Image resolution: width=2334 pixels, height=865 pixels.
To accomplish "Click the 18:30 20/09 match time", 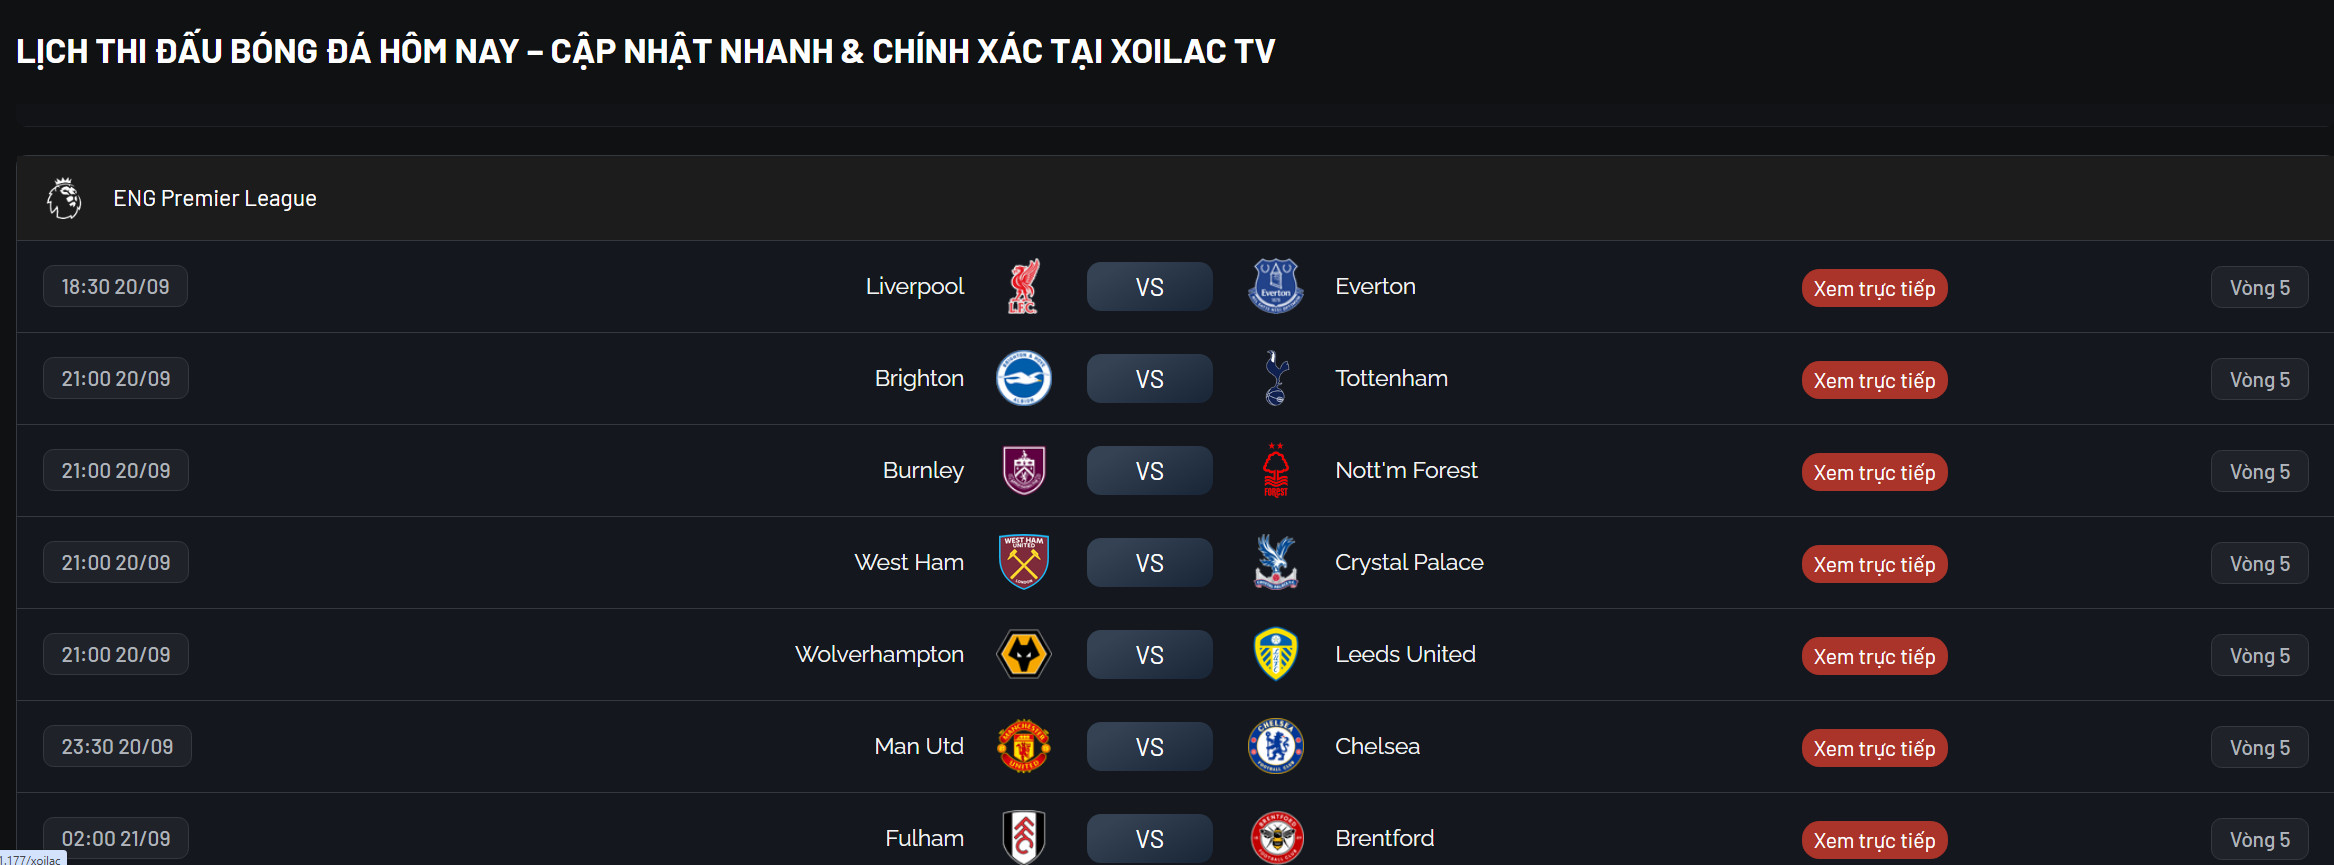I will click(x=115, y=287).
